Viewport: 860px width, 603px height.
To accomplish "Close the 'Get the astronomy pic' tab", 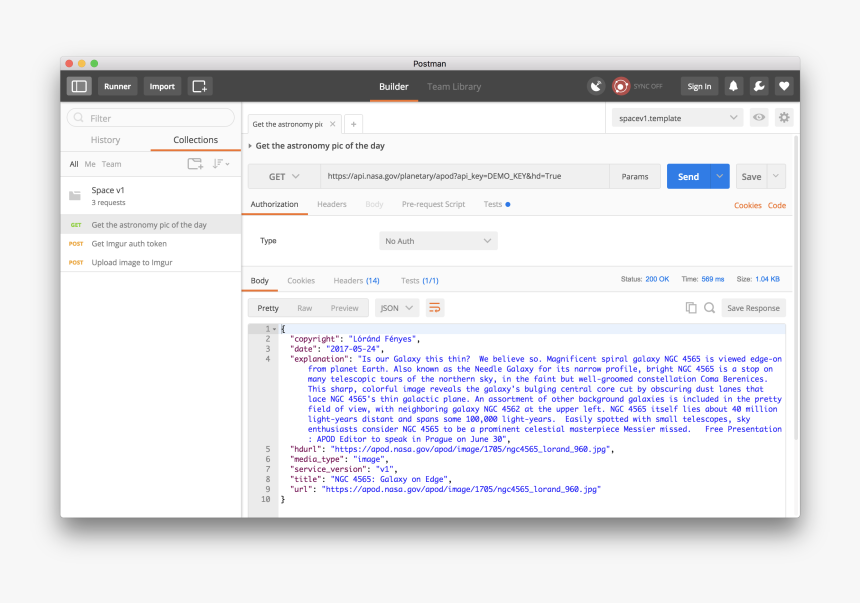I will coord(332,124).
